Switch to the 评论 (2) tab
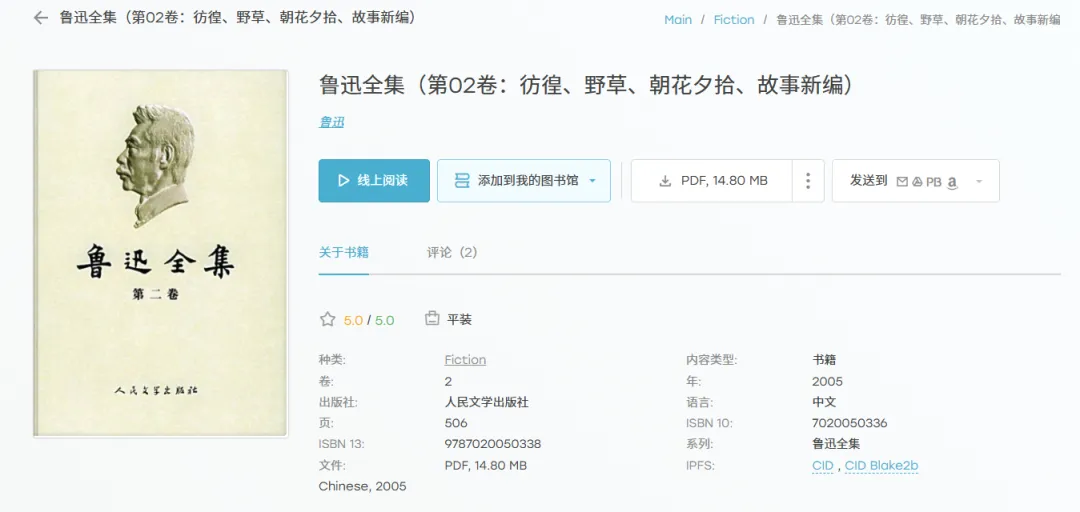Viewport: 1080px width, 512px height. click(452, 252)
